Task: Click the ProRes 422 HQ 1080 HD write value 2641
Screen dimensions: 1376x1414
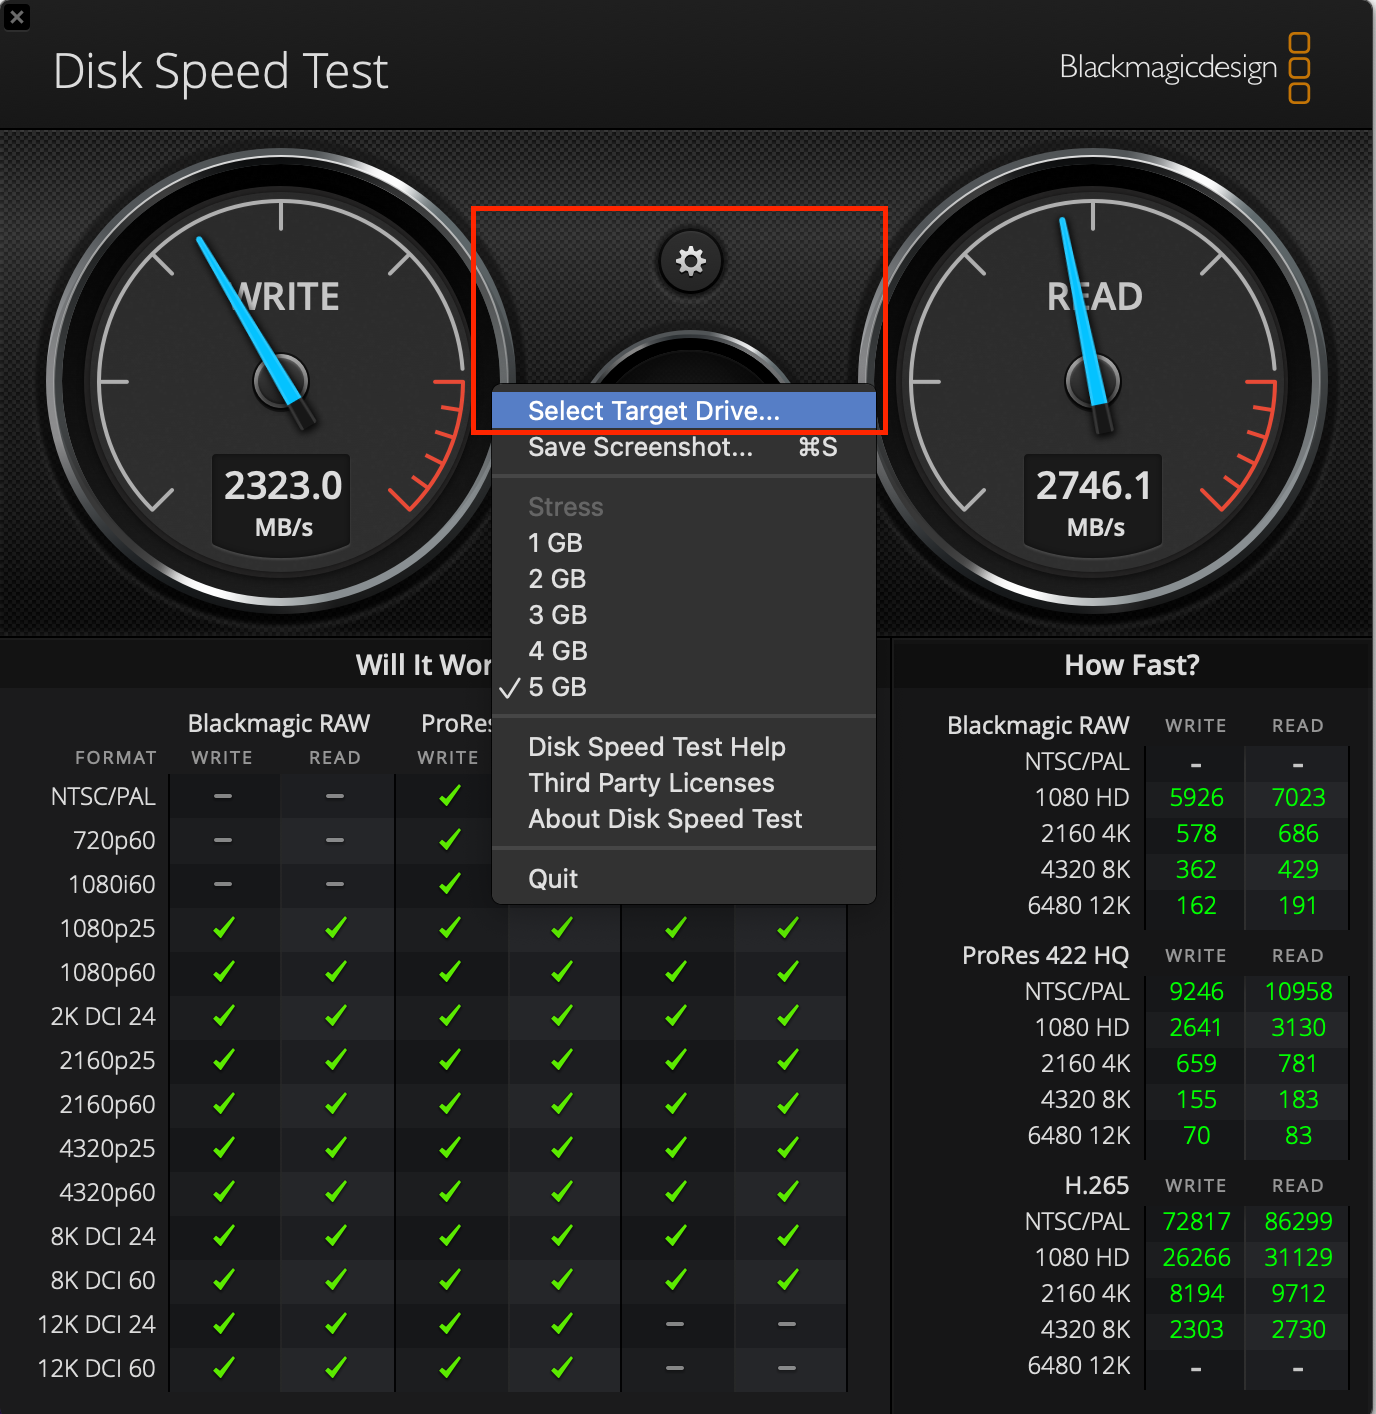Action: [x=1196, y=1028]
